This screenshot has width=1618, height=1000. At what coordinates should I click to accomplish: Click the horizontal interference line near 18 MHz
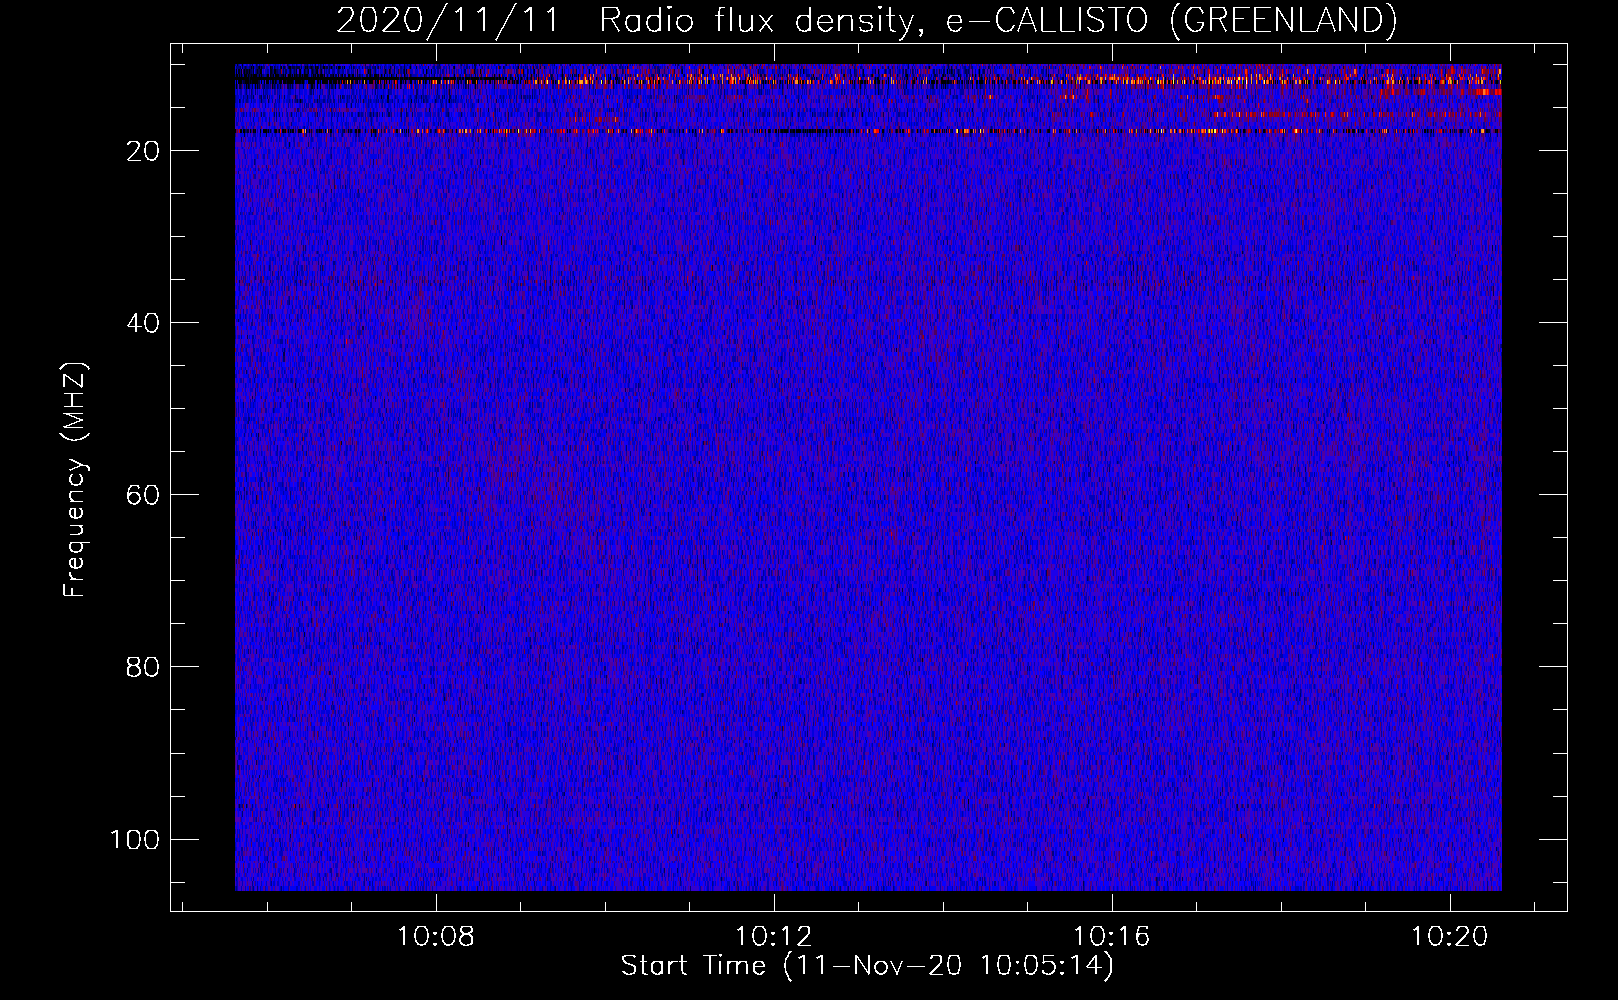point(868,131)
